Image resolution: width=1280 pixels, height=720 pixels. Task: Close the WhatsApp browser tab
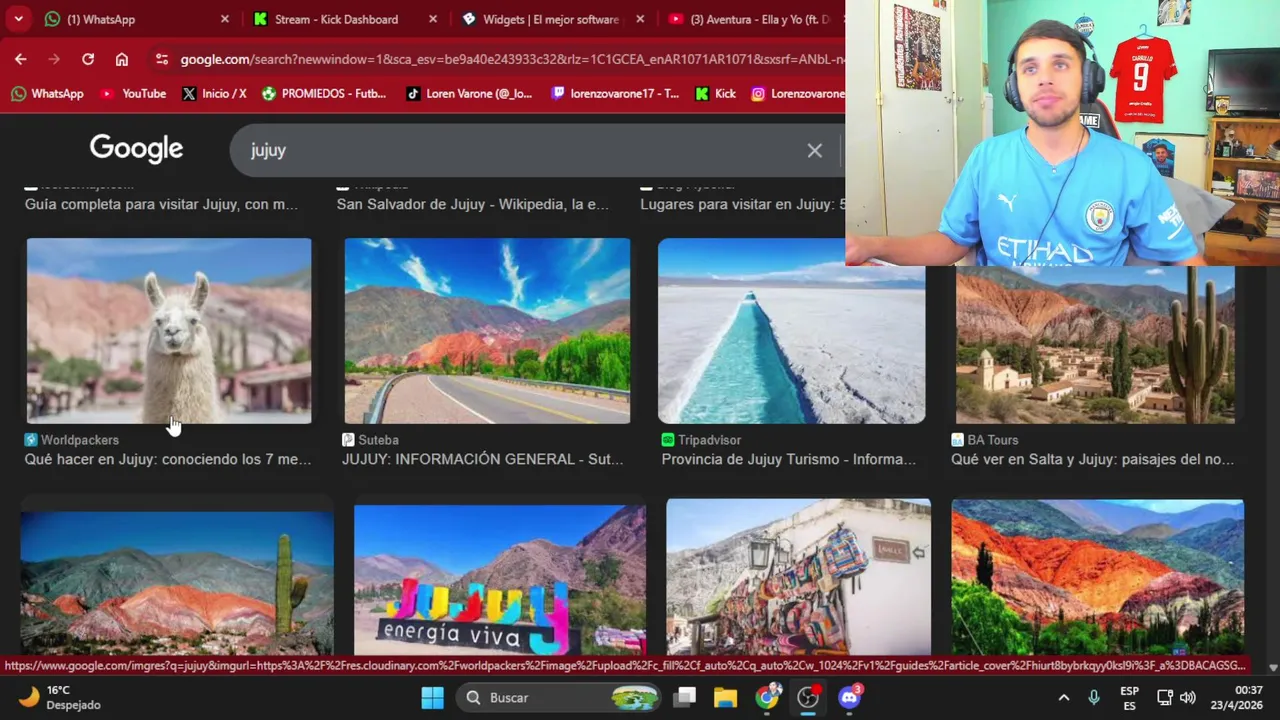224,19
